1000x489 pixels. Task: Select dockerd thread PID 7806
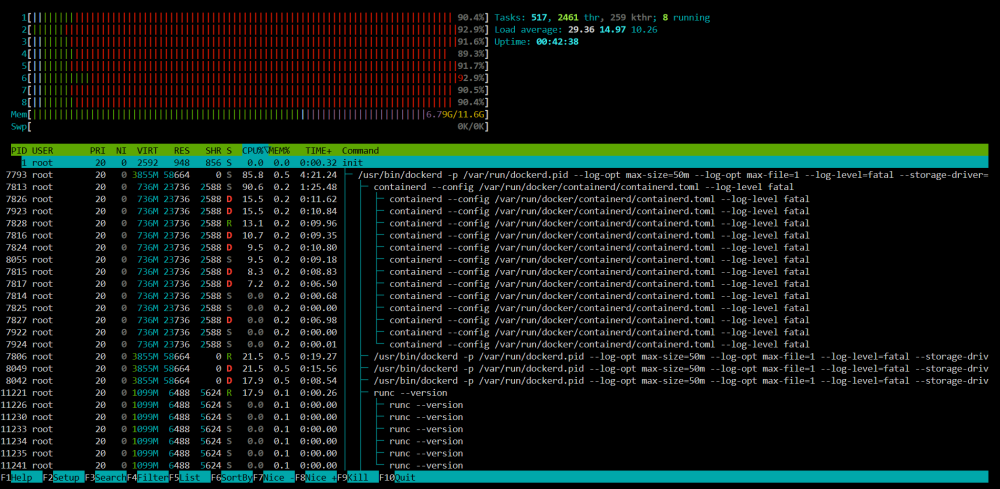(494, 356)
